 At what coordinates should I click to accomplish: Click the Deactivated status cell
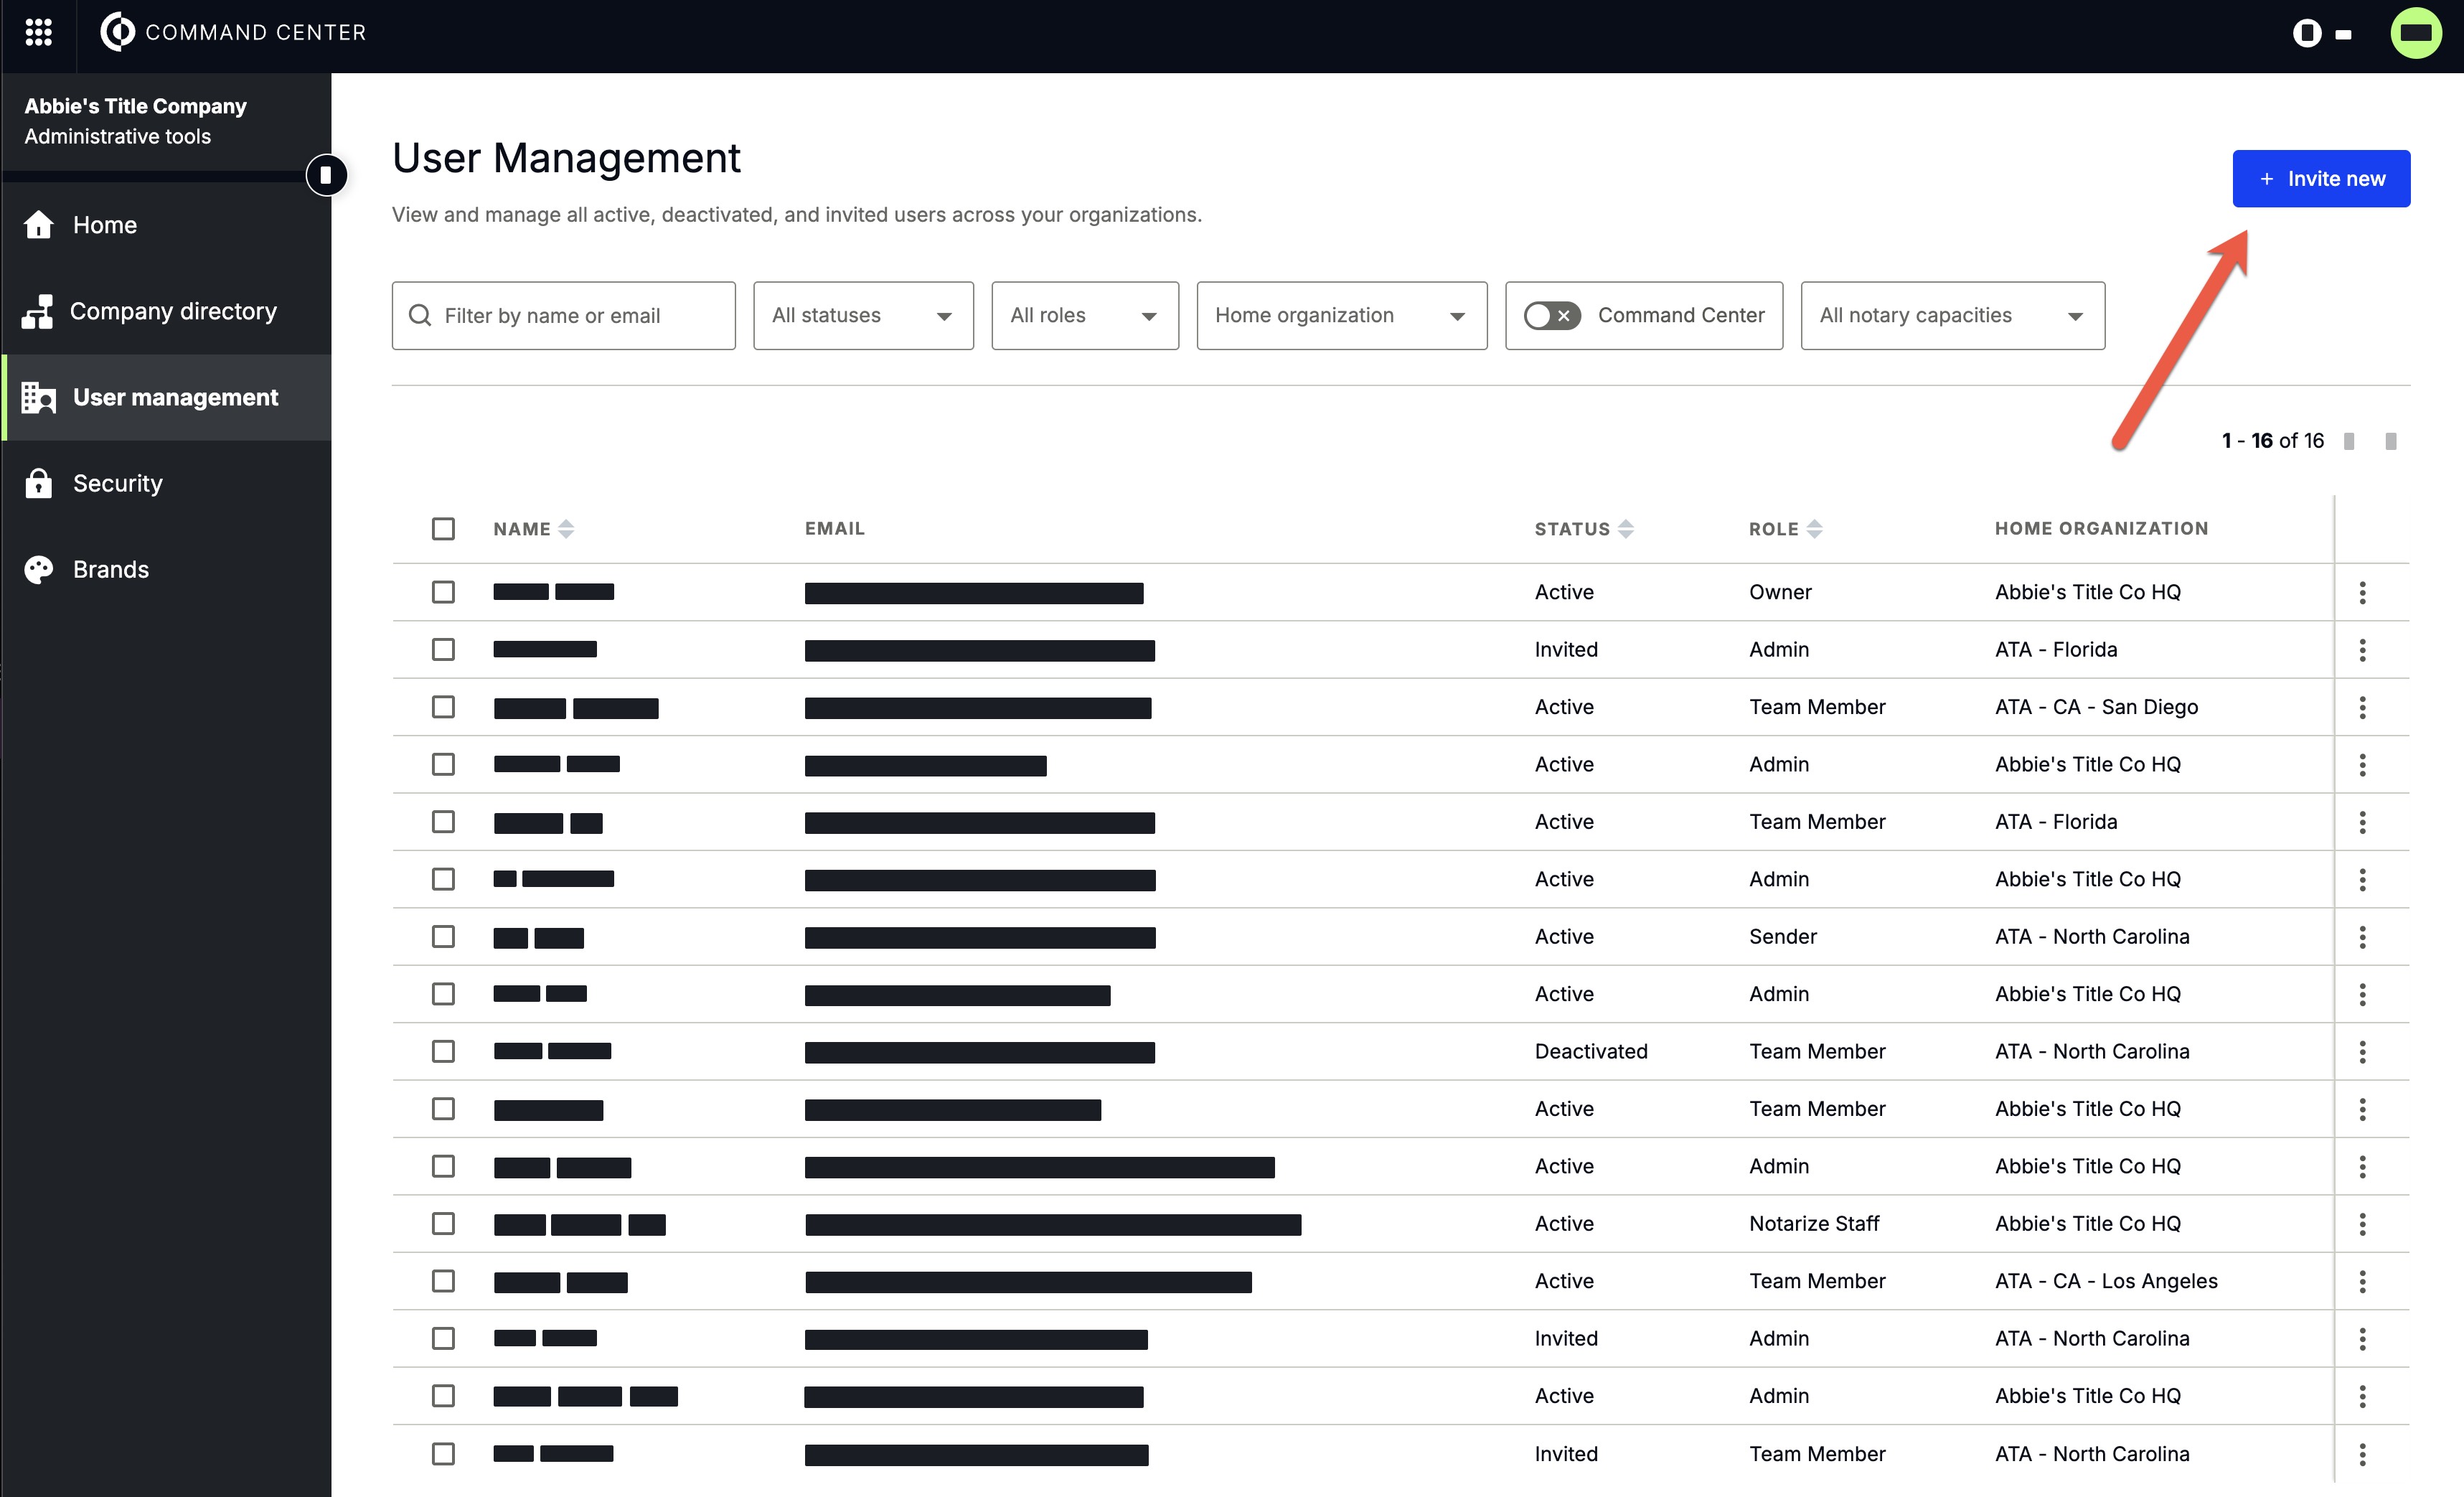point(1591,1052)
